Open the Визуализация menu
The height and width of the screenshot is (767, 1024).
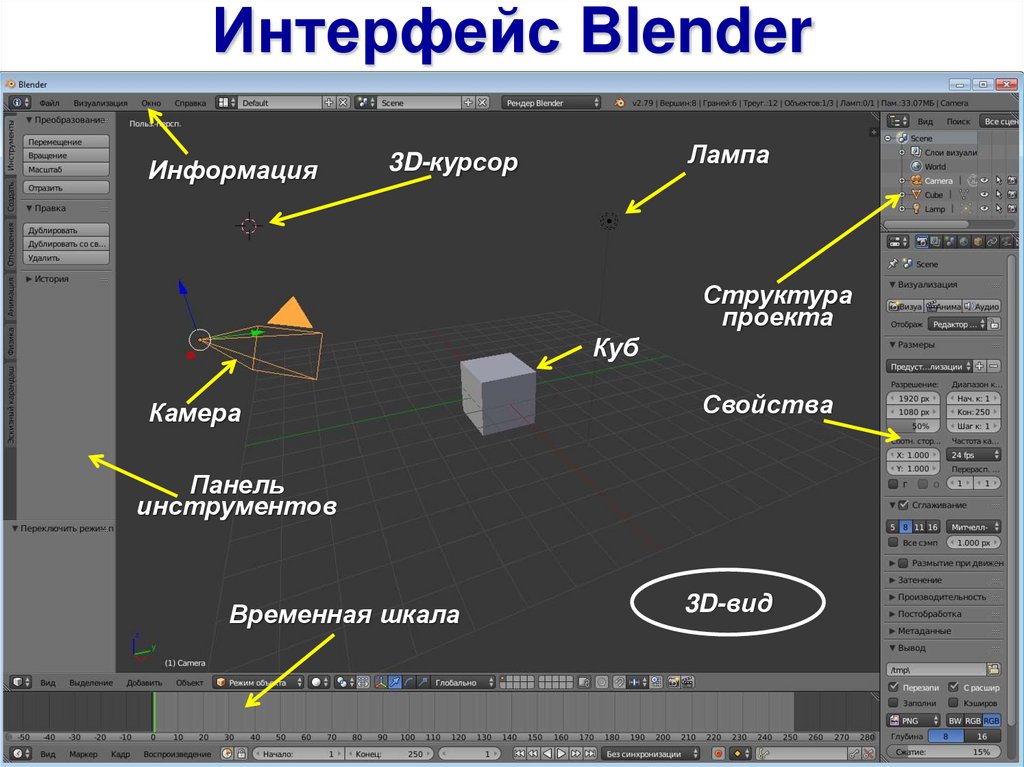[x=100, y=103]
